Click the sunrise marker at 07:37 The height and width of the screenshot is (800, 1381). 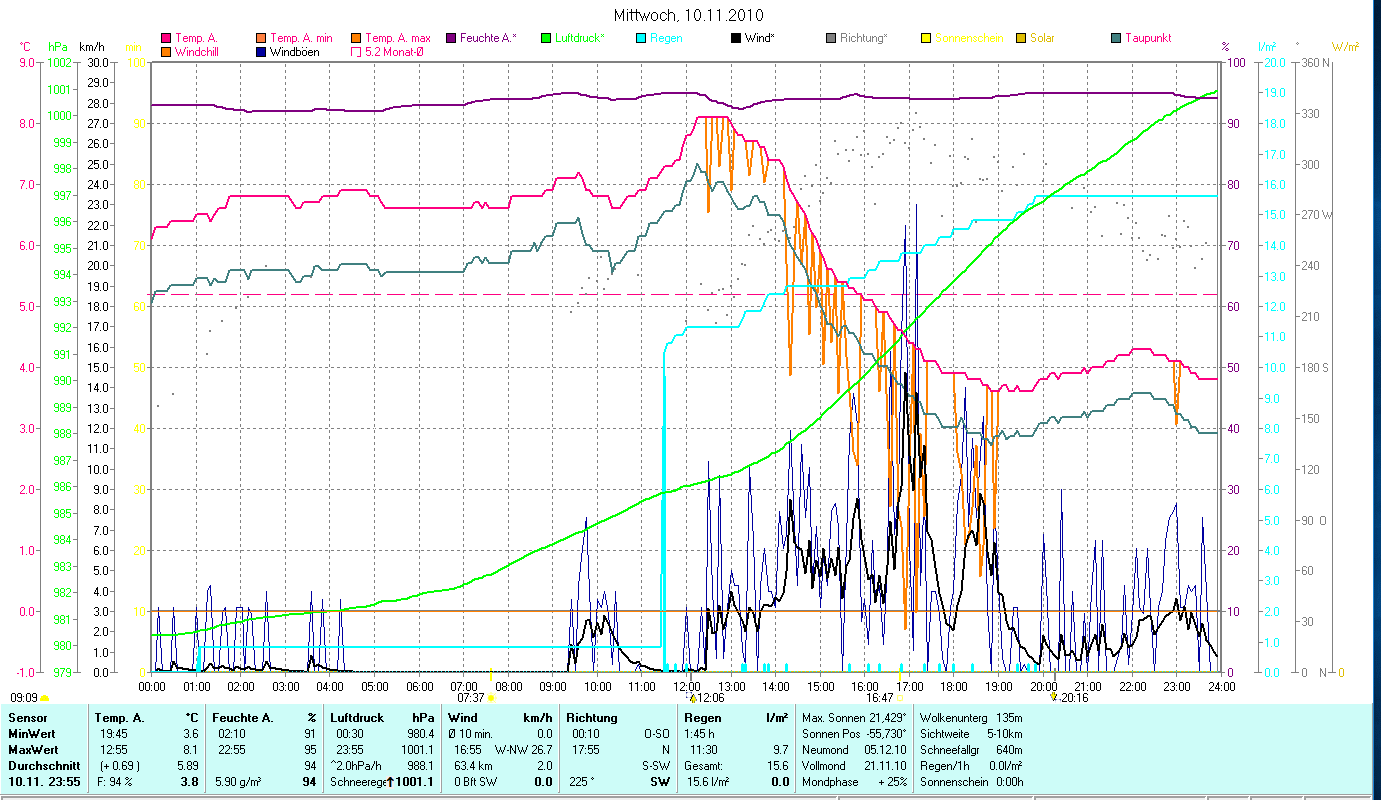(x=490, y=697)
